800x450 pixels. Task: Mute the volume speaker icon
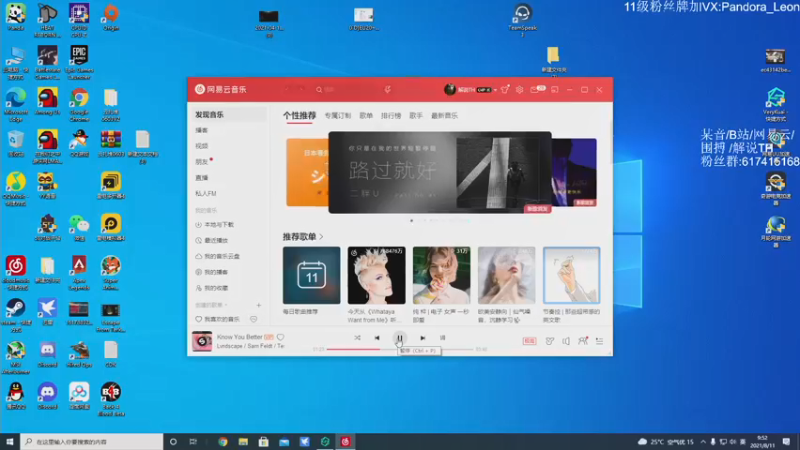566,341
